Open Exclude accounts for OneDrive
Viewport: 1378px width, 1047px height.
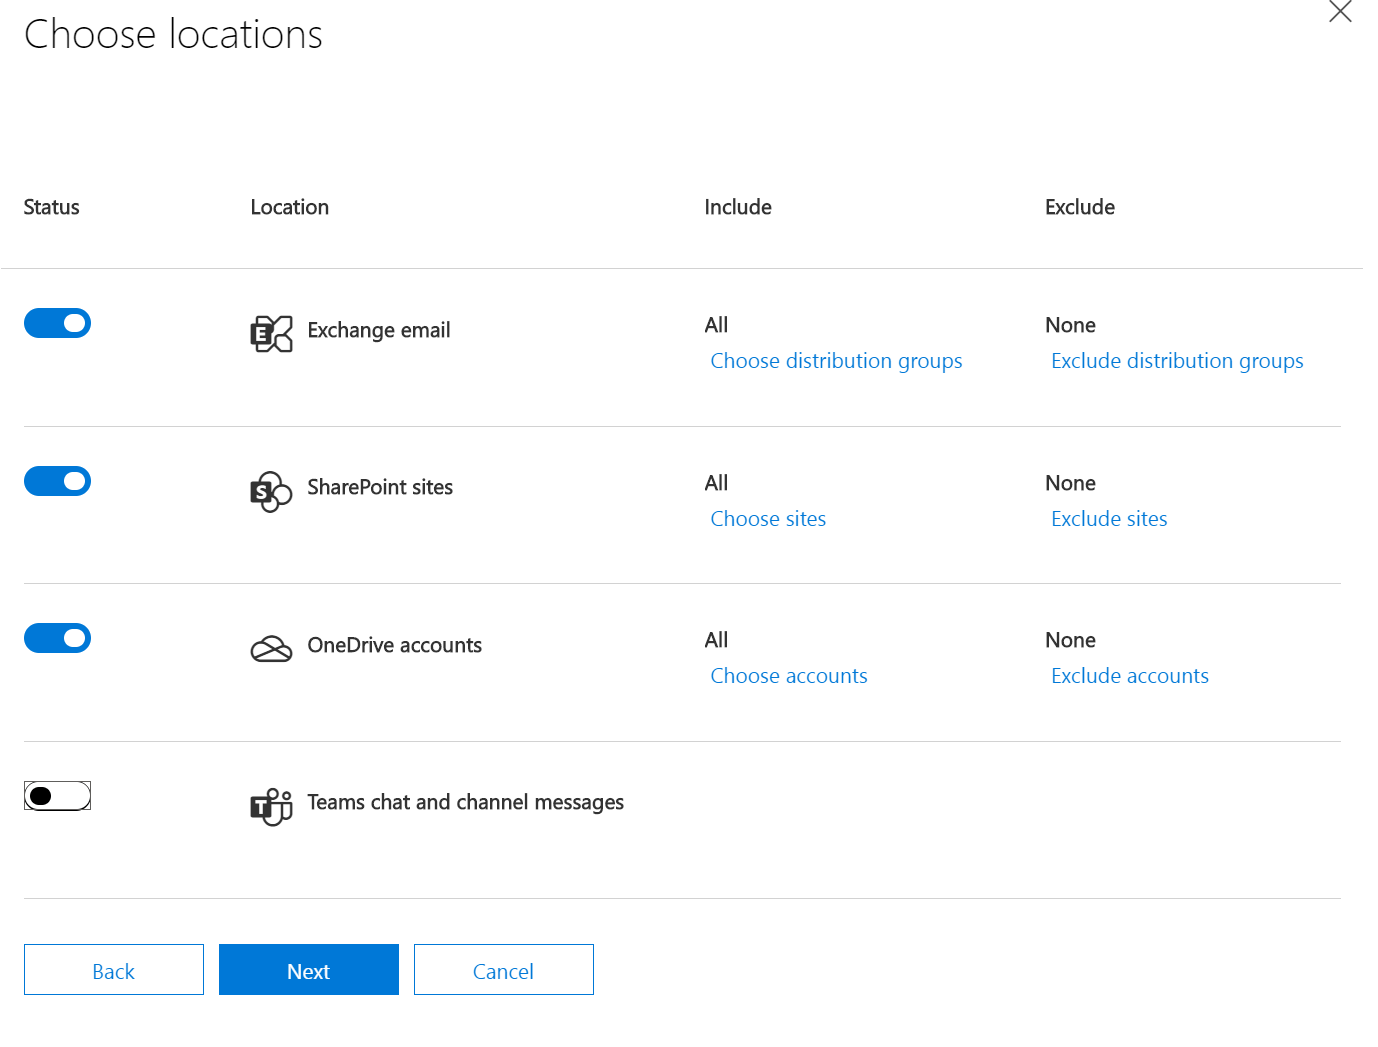coord(1129,675)
